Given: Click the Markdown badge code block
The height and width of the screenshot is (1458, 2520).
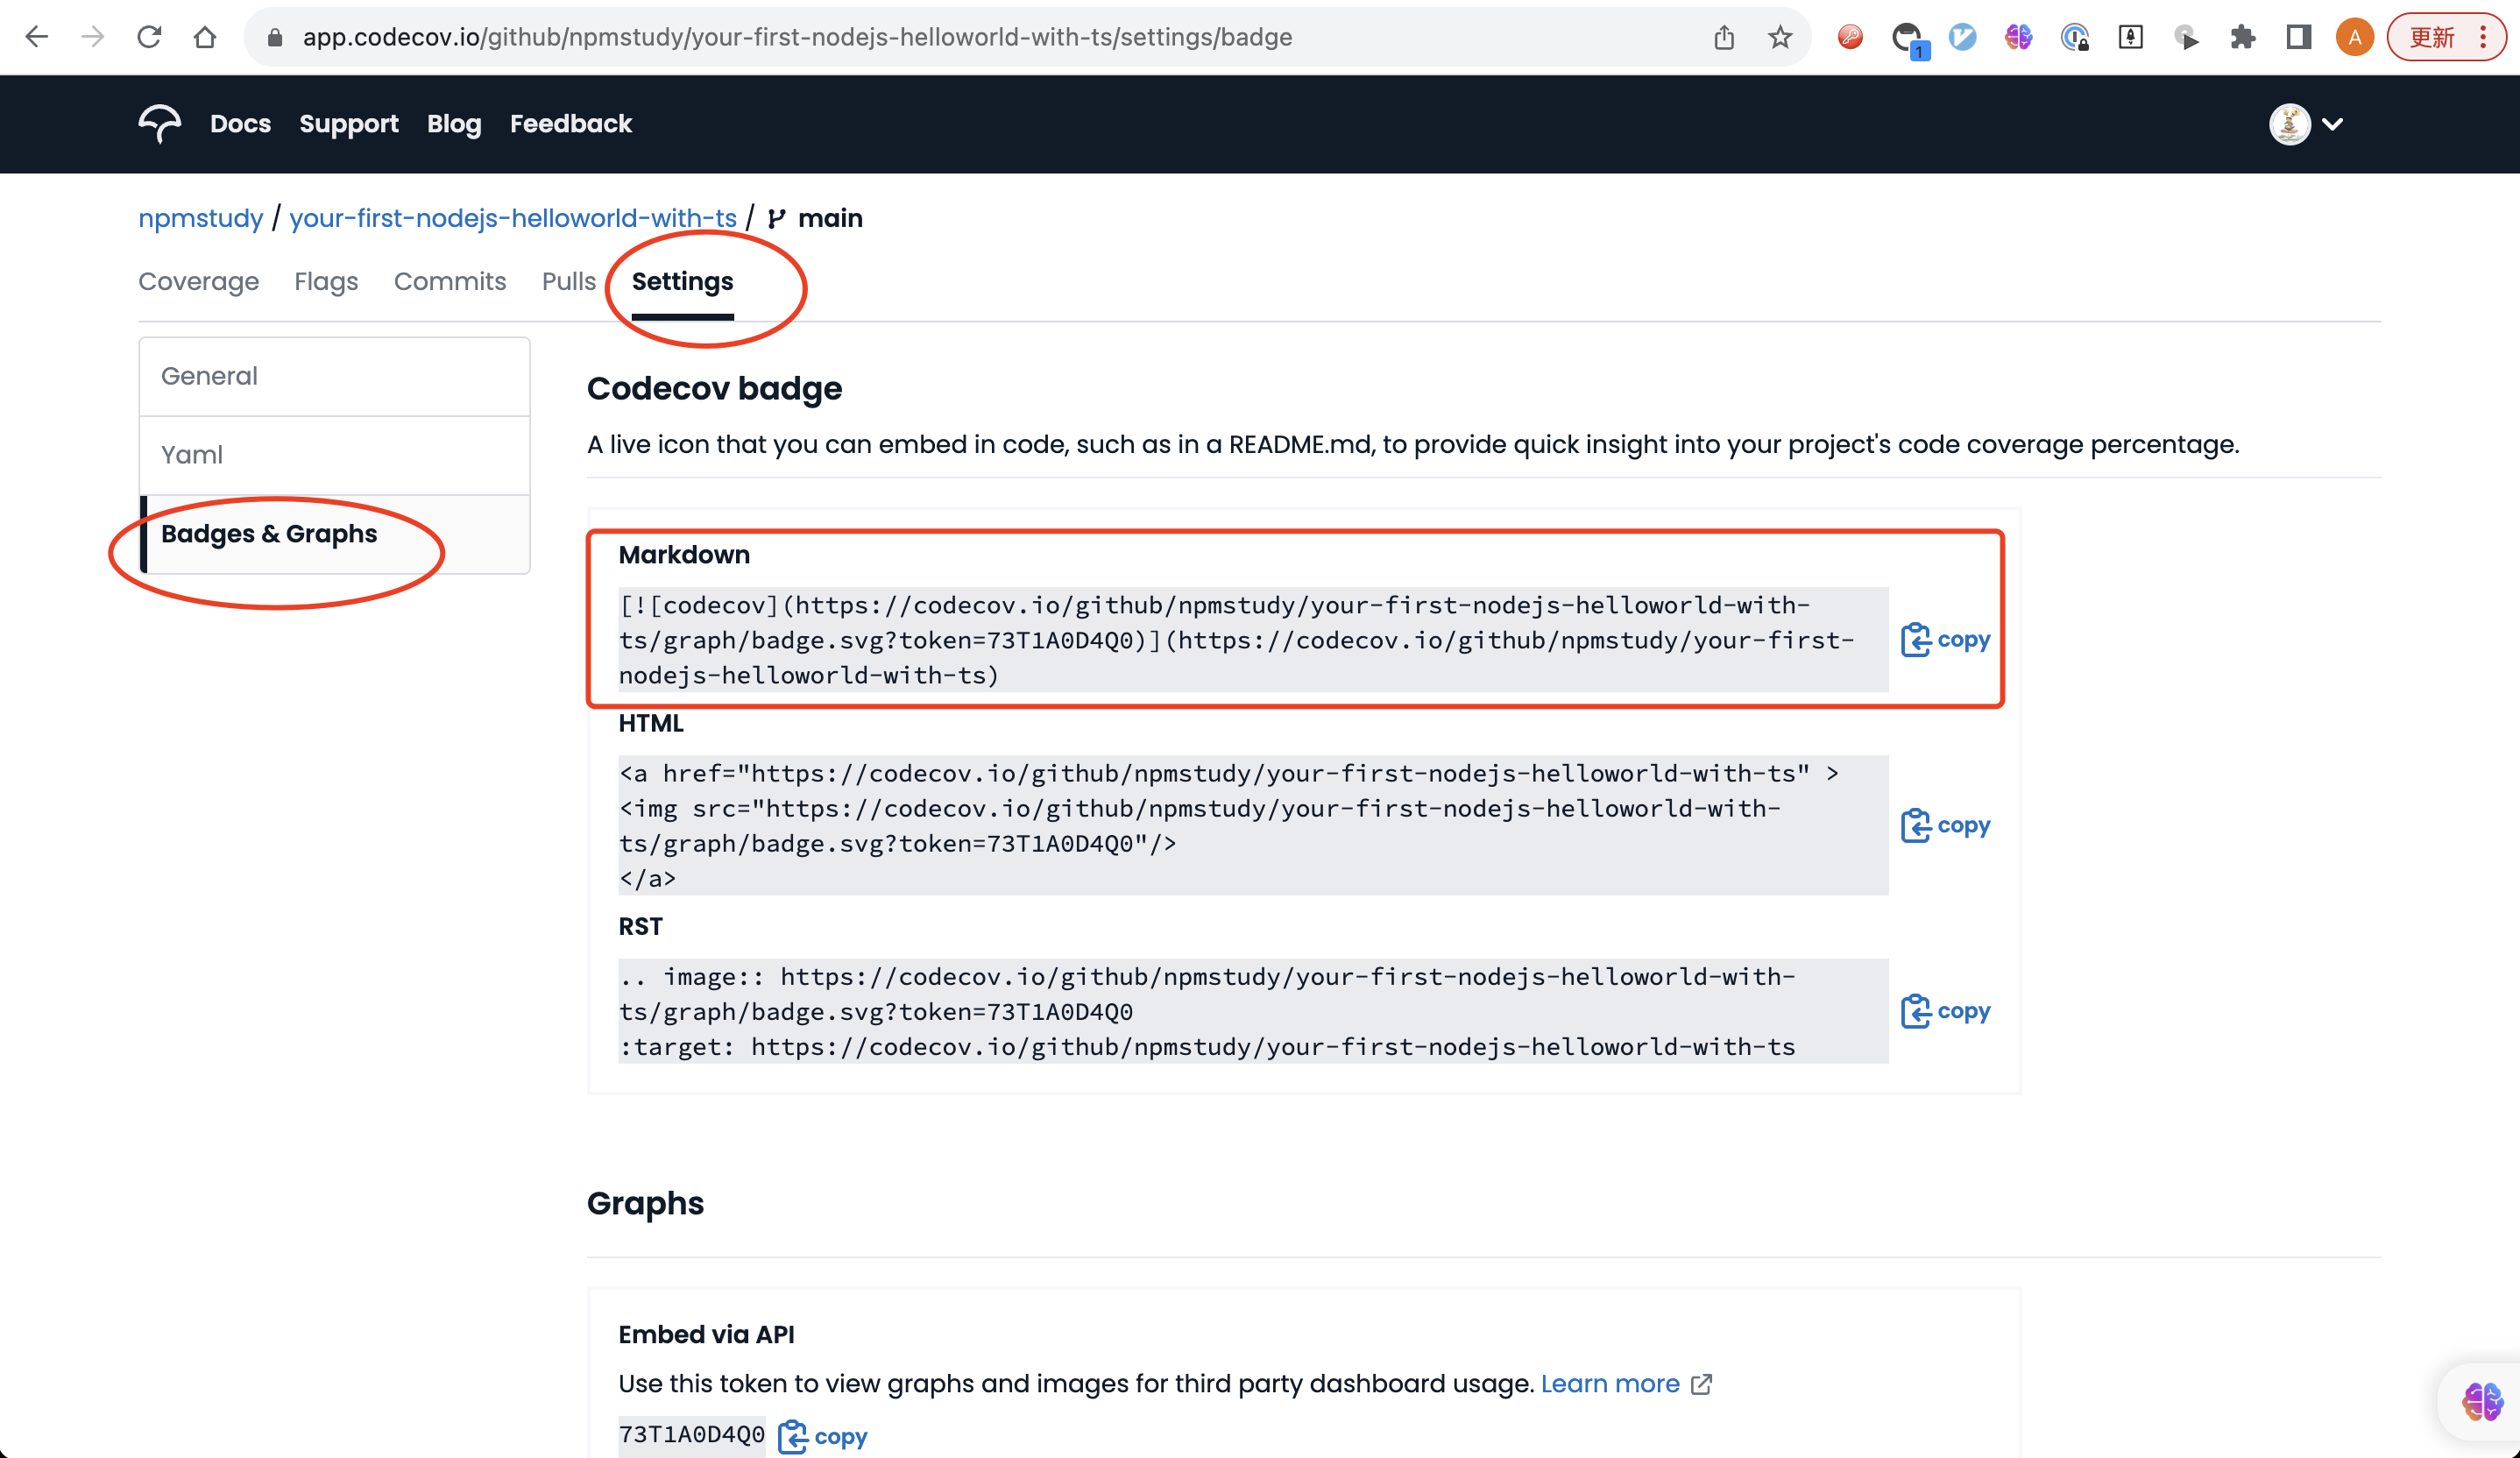Looking at the screenshot, I should tap(1253, 640).
